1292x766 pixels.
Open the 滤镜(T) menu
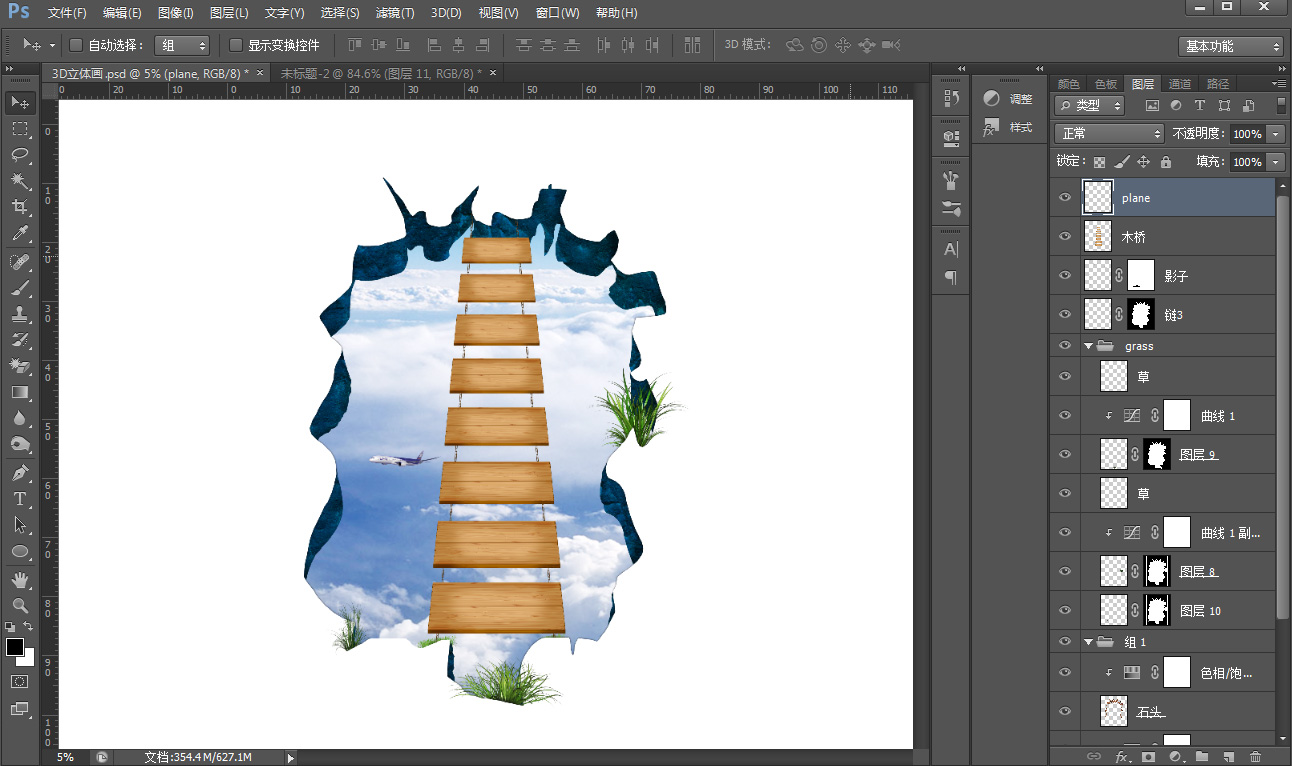[395, 13]
